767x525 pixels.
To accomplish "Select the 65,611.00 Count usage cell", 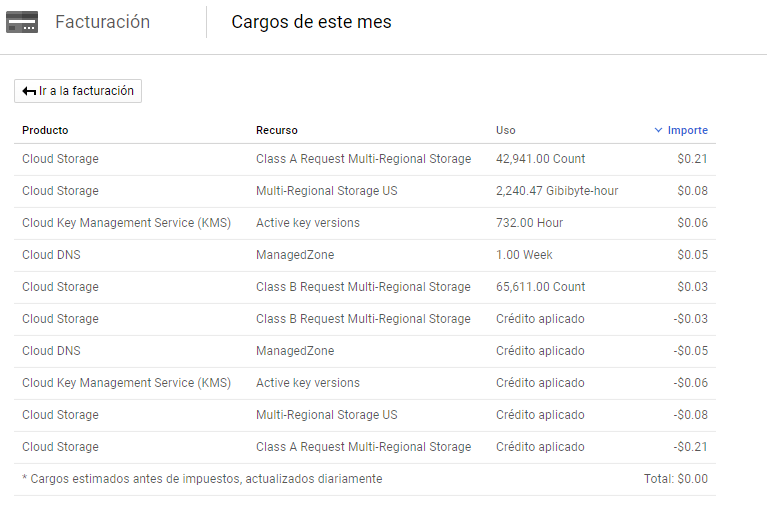I will (541, 287).
